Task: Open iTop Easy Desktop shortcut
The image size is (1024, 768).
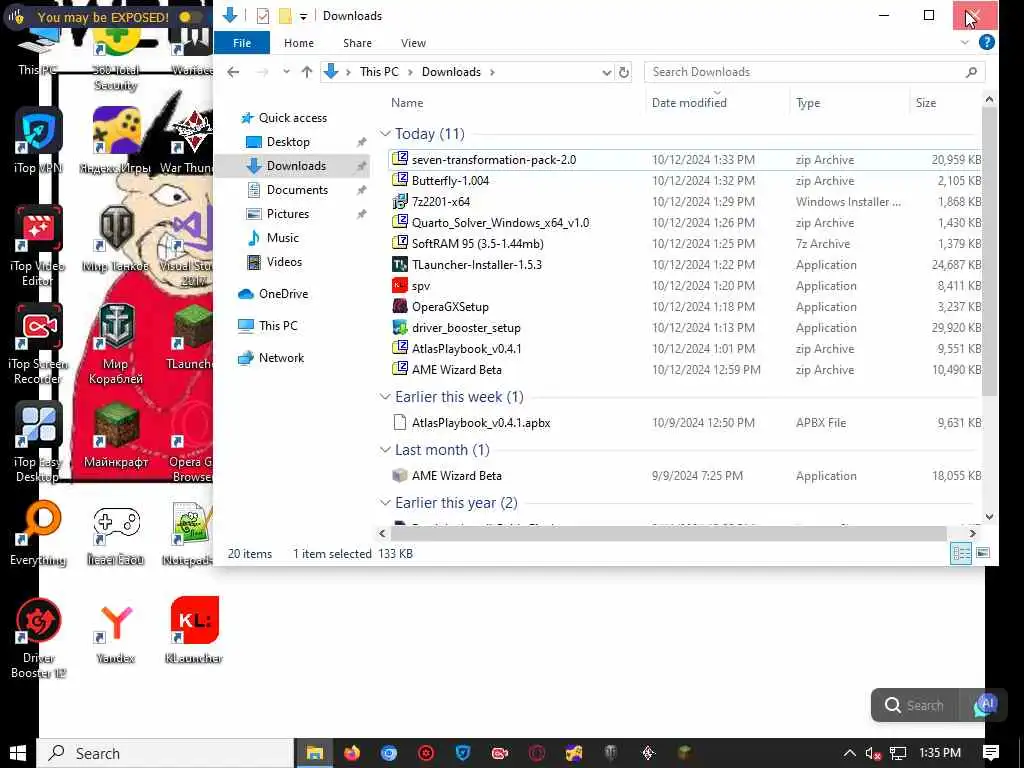Action: (x=38, y=442)
